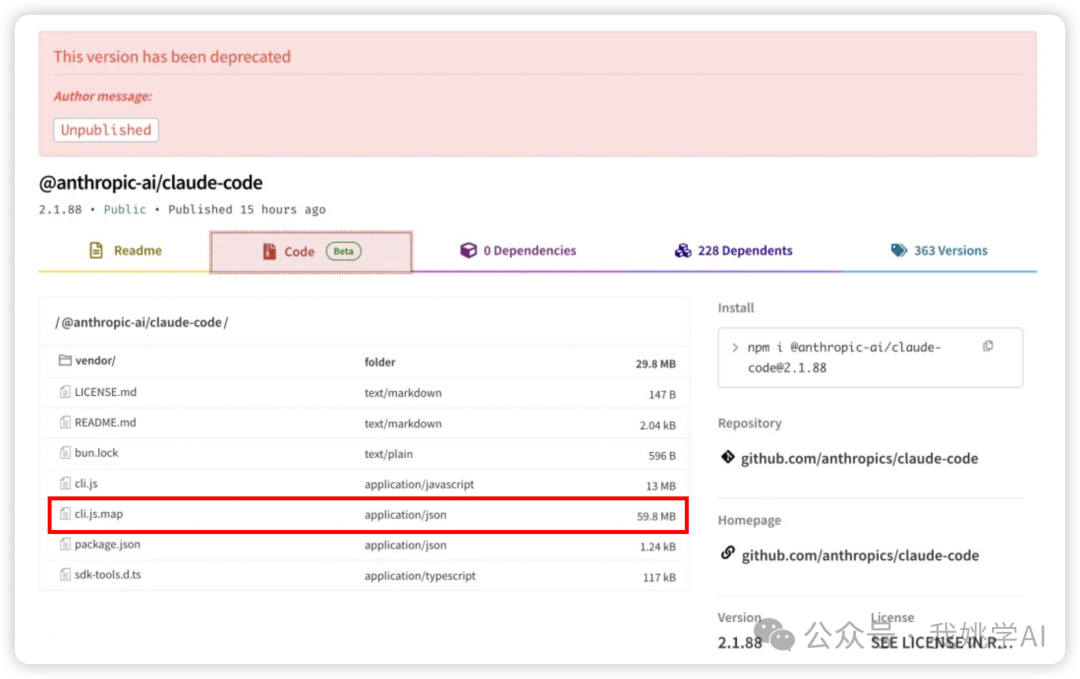Show the 363 Versions tab

(x=939, y=251)
